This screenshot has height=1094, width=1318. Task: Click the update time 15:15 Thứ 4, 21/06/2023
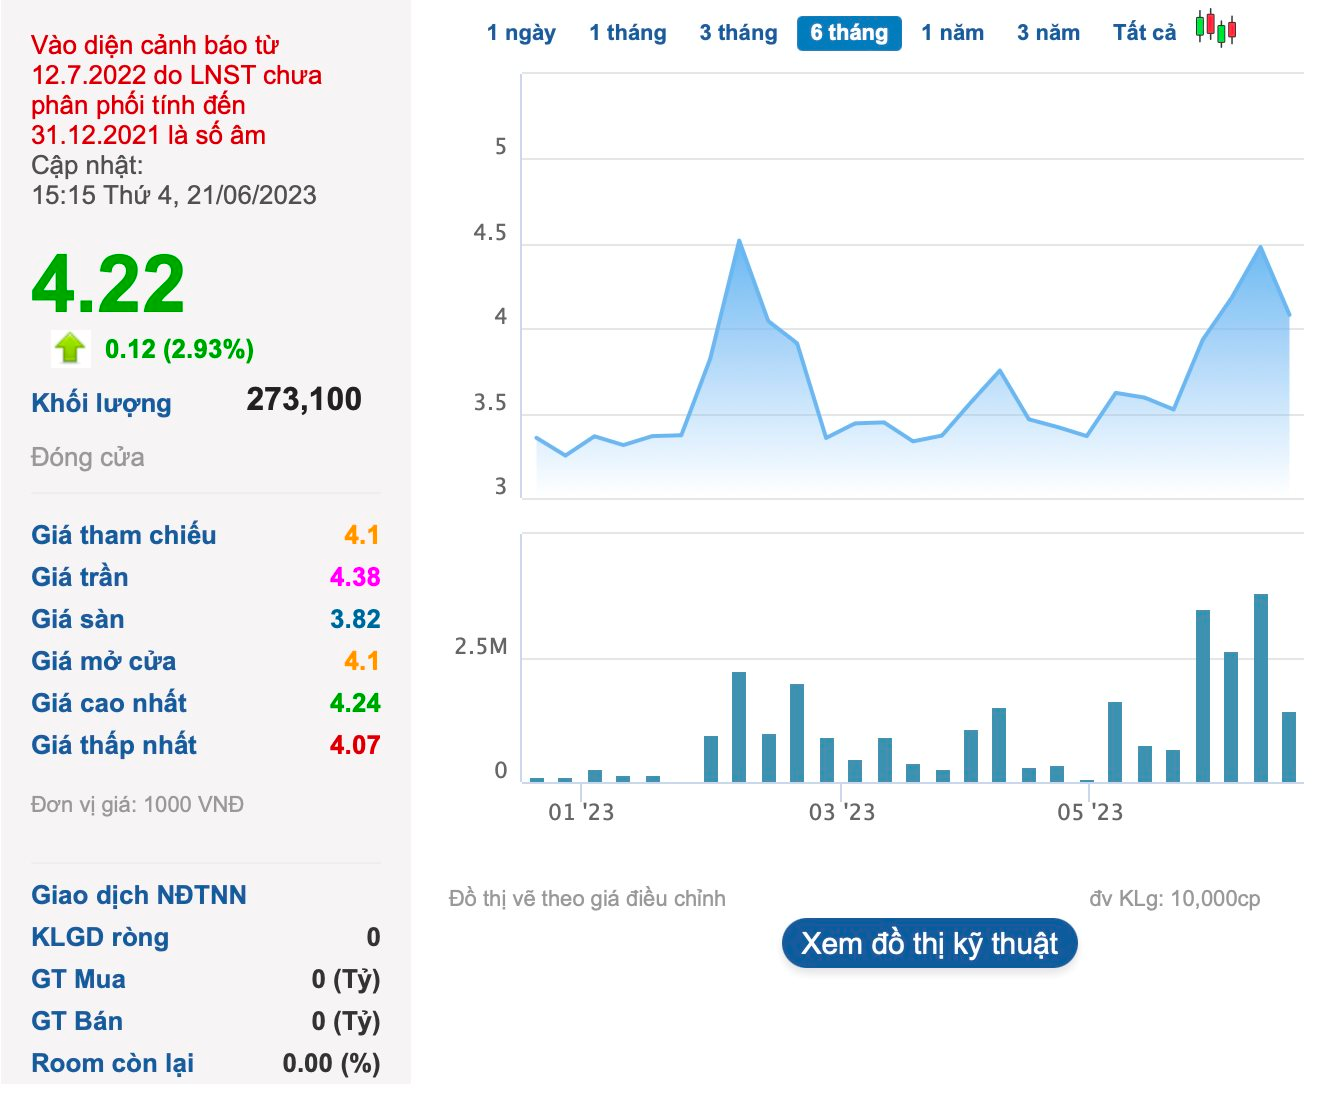pos(174,195)
